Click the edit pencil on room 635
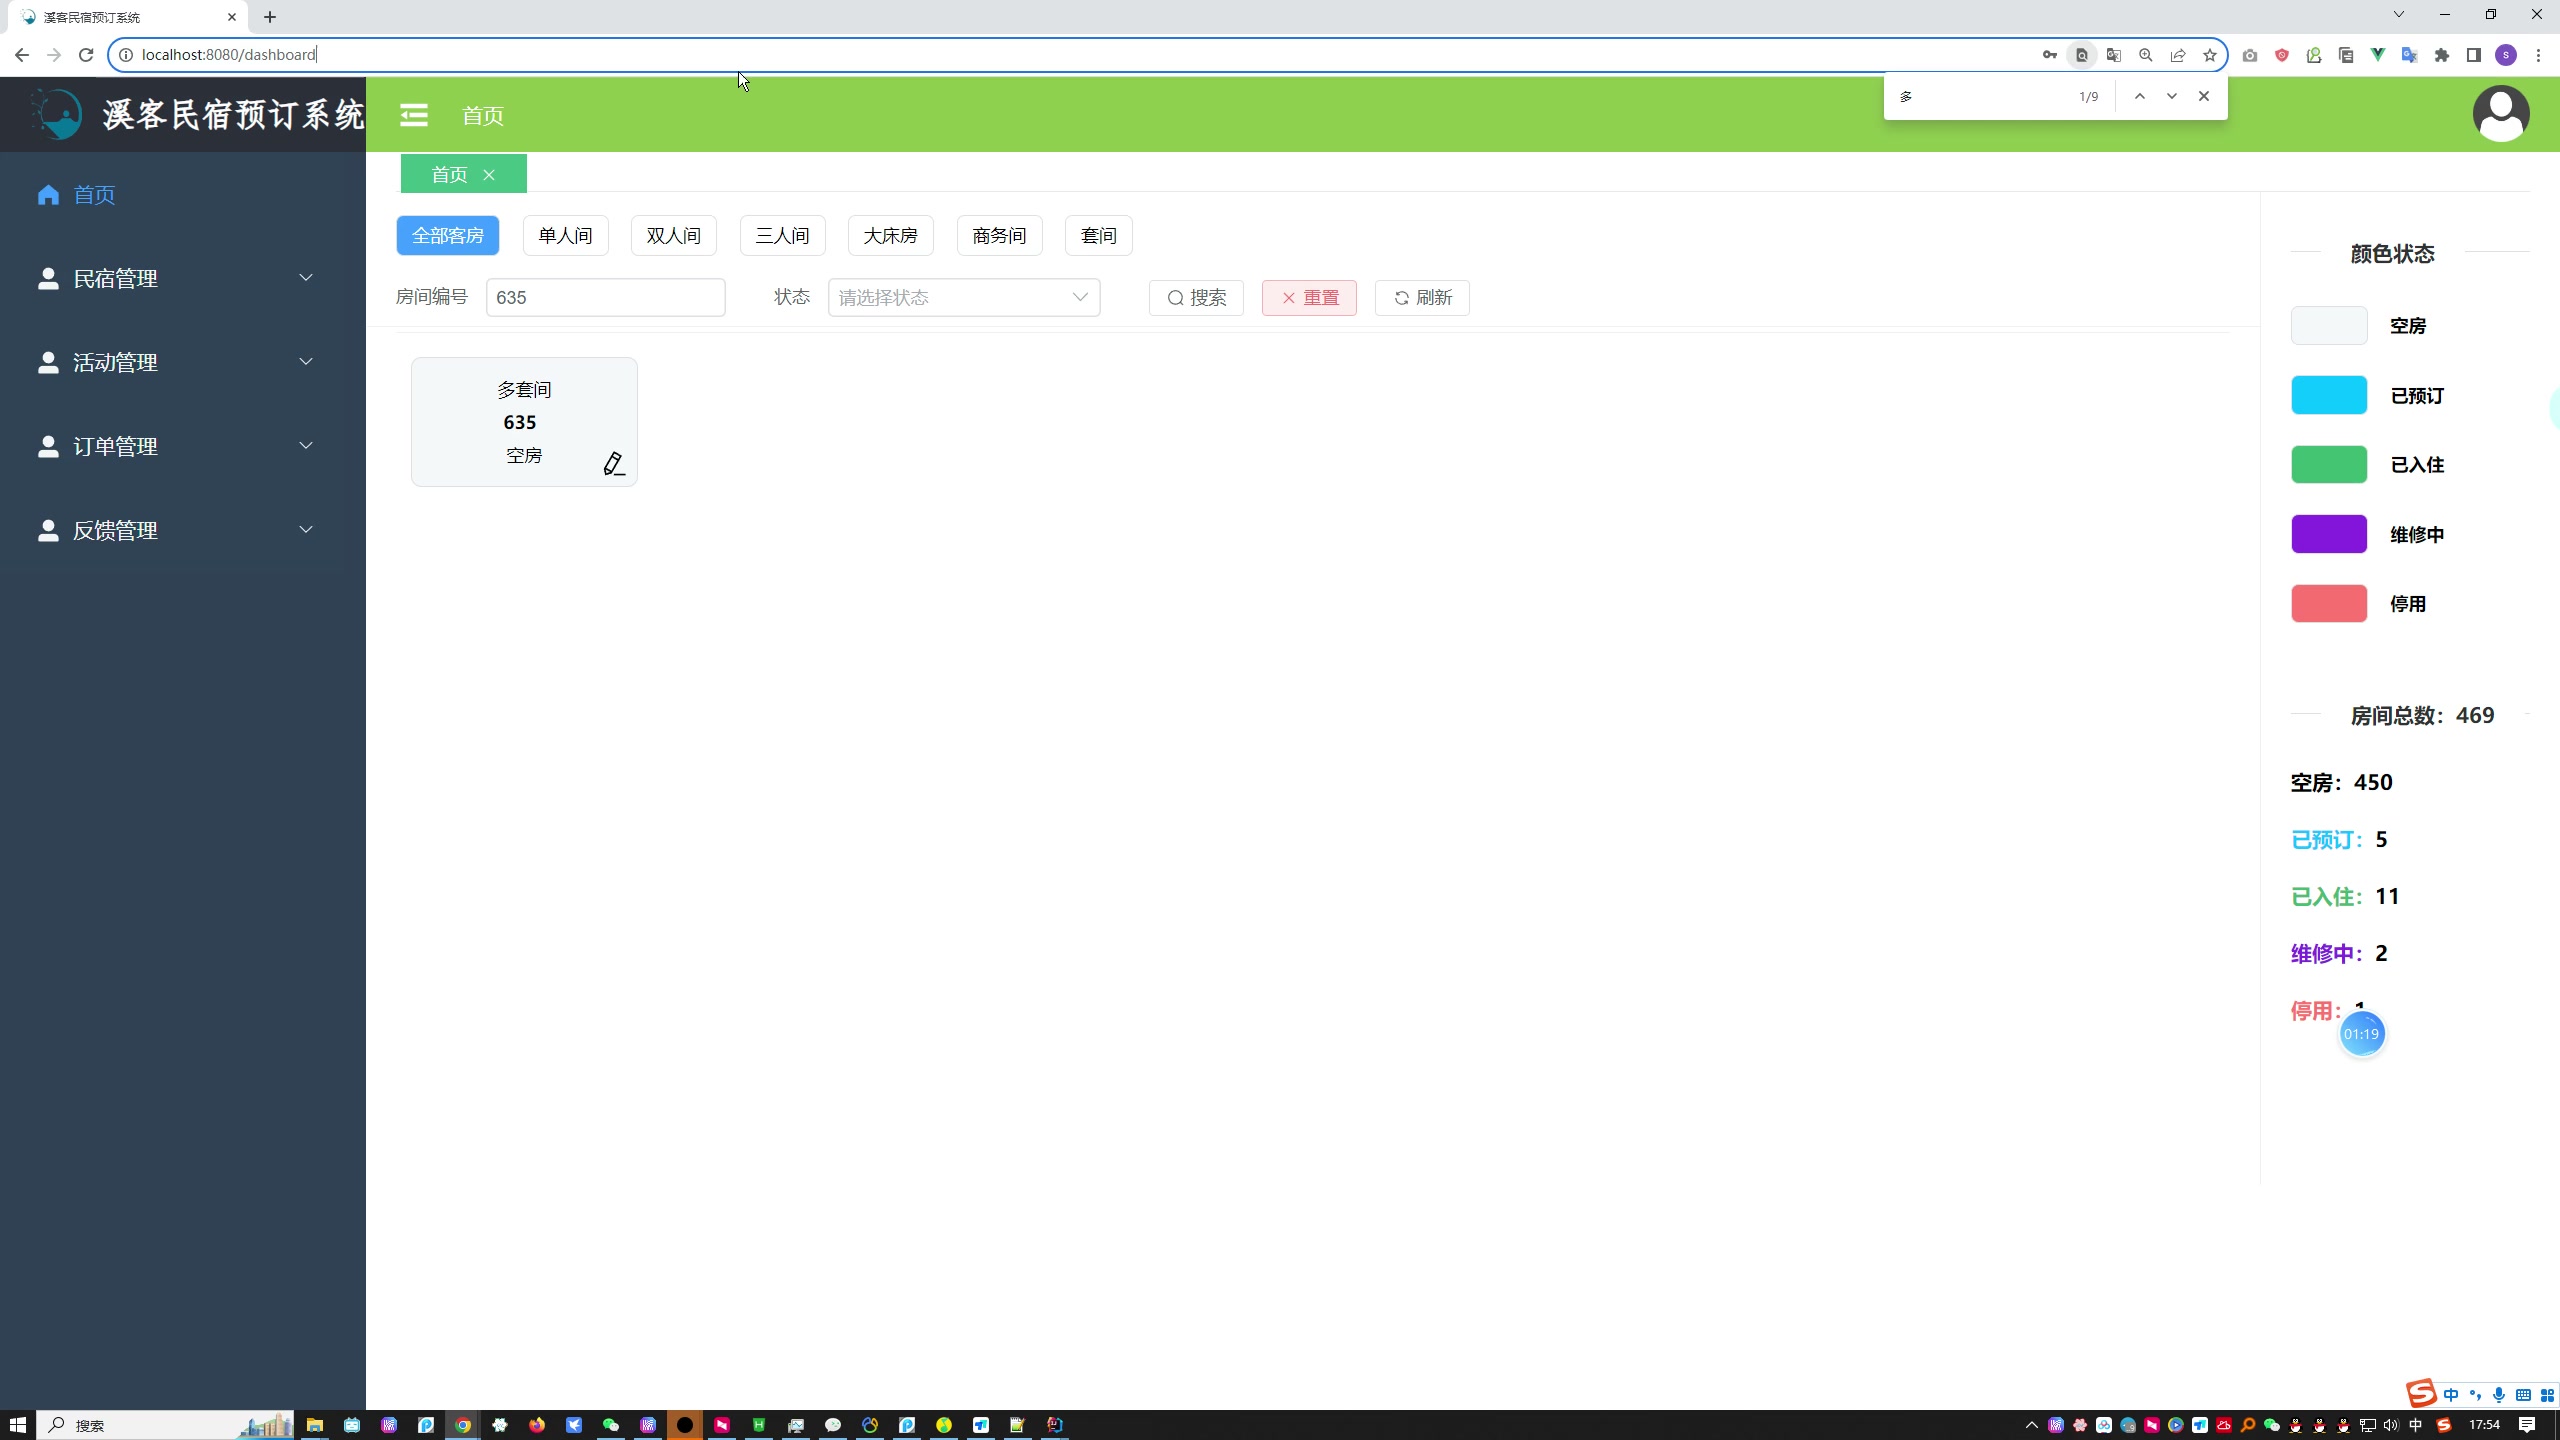The width and height of the screenshot is (2560, 1440). pyautogui.click(x=614, y=463)
